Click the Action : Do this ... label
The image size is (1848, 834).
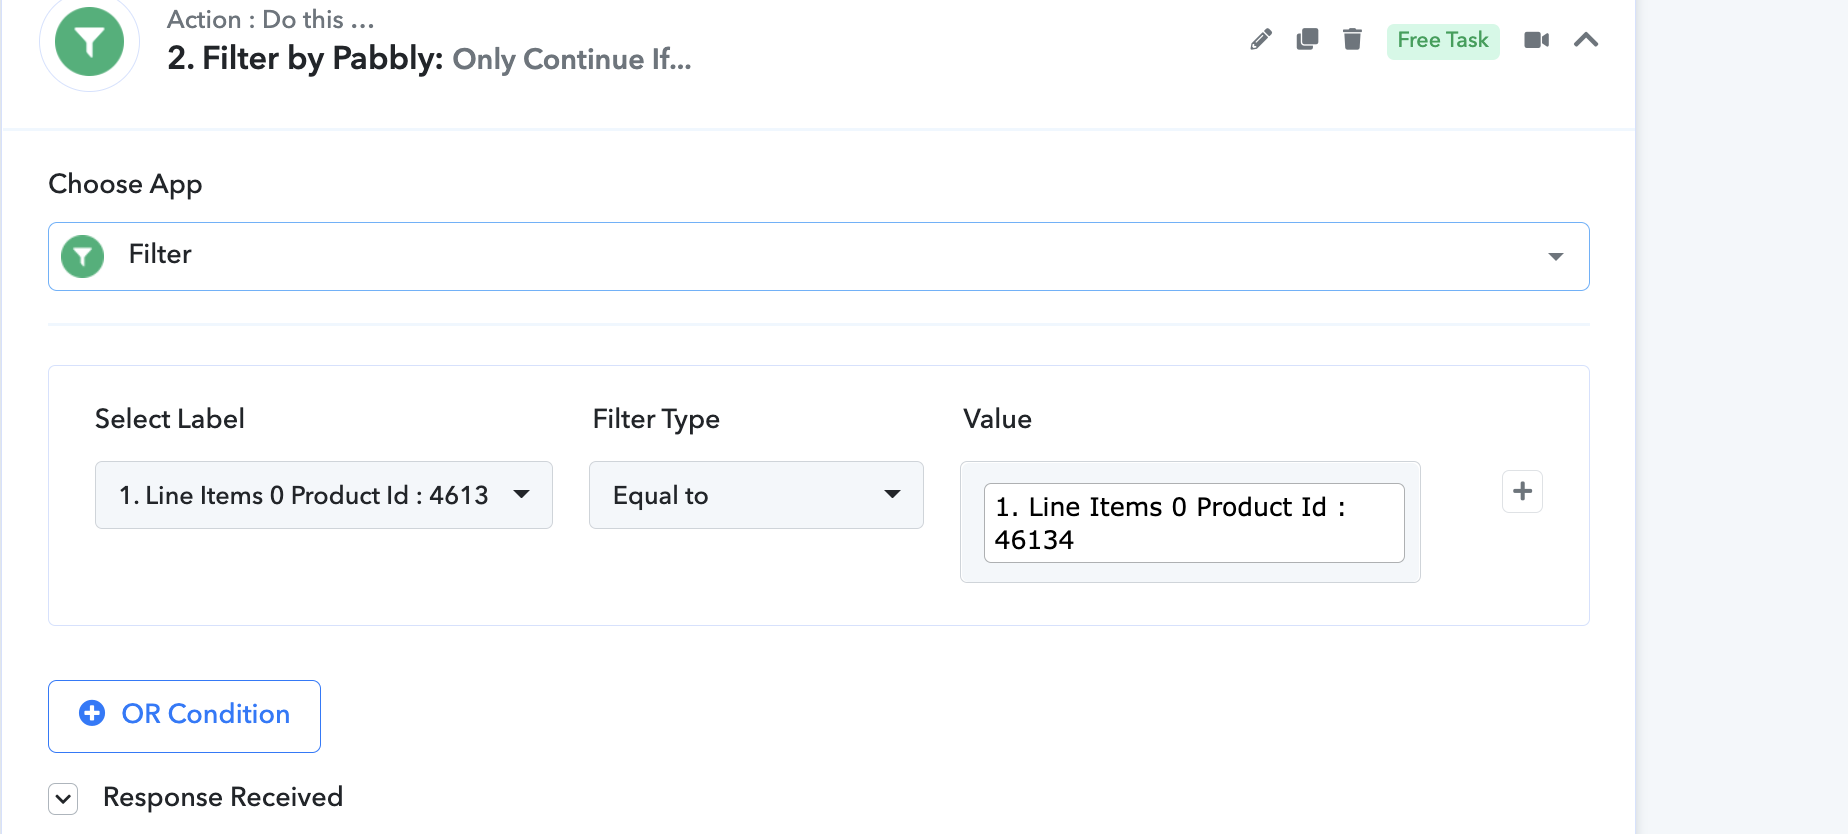[270, 19]
